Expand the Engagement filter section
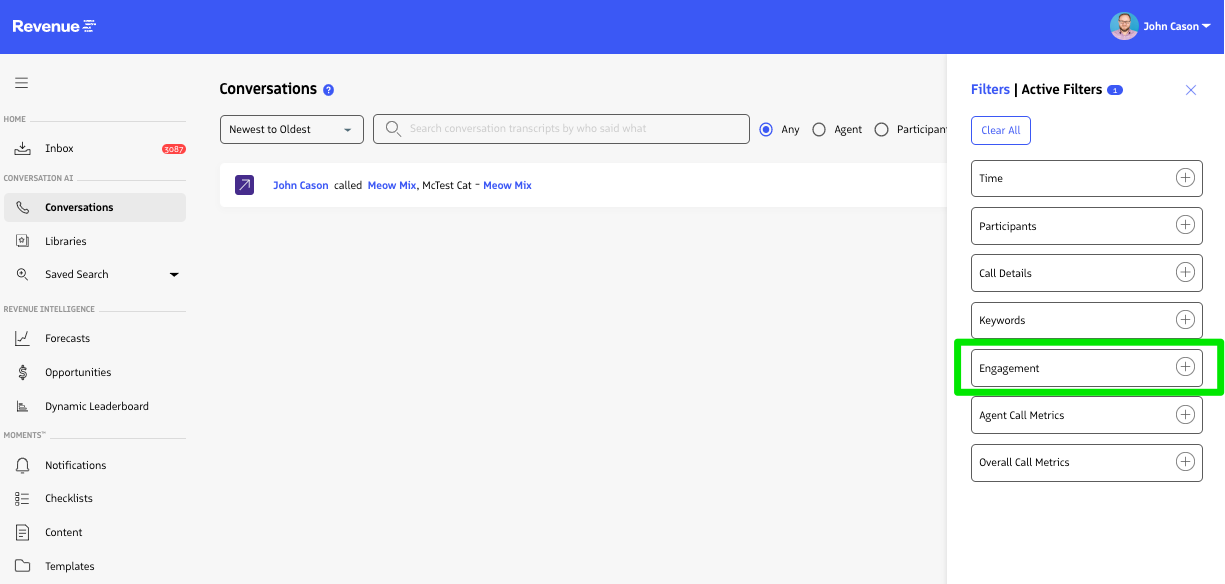Screen dimensions: 1225x584 [1185, 367]
